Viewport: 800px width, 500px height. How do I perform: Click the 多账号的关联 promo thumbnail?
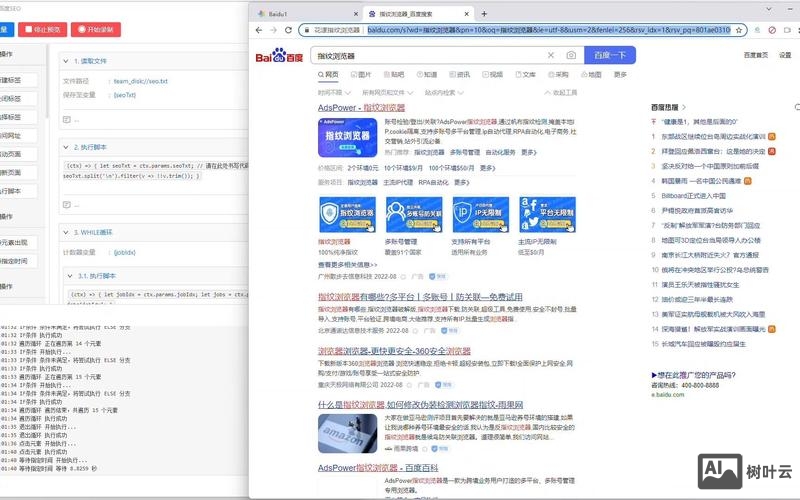click(x=414, y=215)
